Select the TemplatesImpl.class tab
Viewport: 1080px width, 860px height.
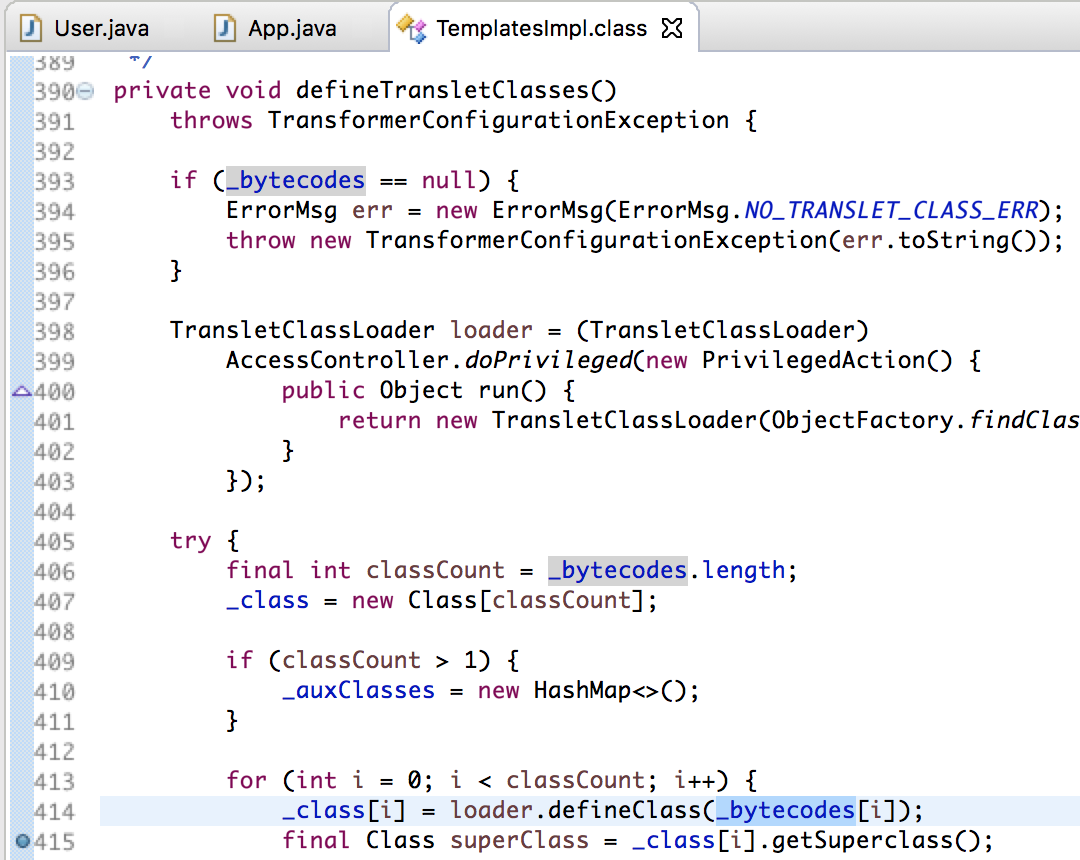[541, 28]
